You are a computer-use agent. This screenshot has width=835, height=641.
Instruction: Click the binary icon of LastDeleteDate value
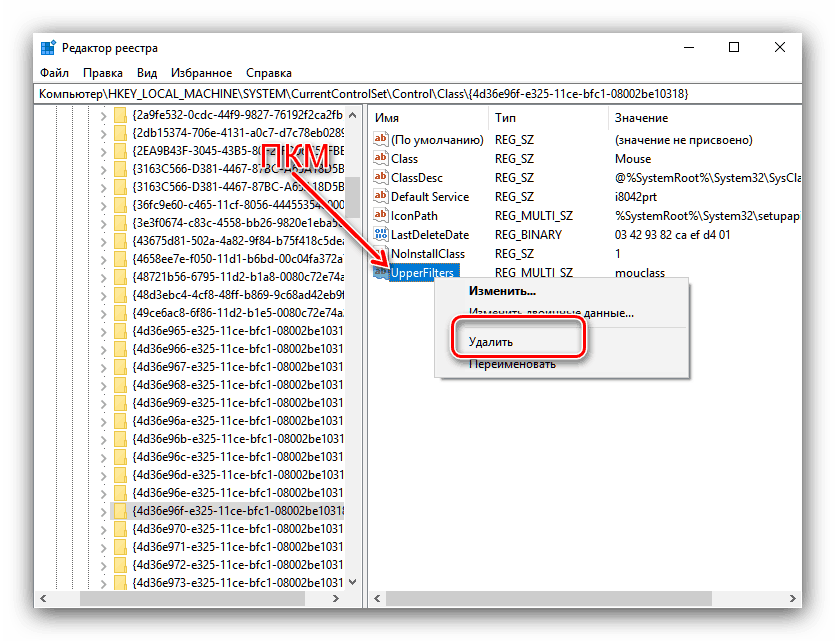click(x=380, y=235)
